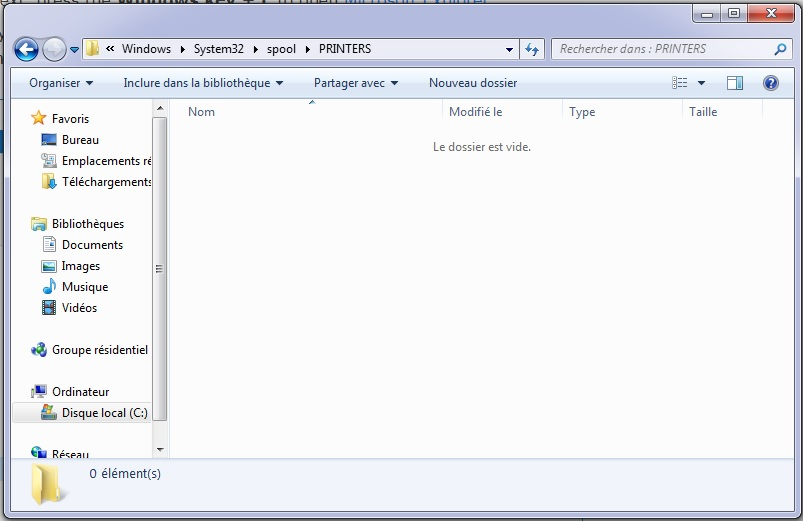The height and width of the screenshot is (521, 803).
Task: Navigate to spool in breadcrumb
Action: click(x=281, y=49)
